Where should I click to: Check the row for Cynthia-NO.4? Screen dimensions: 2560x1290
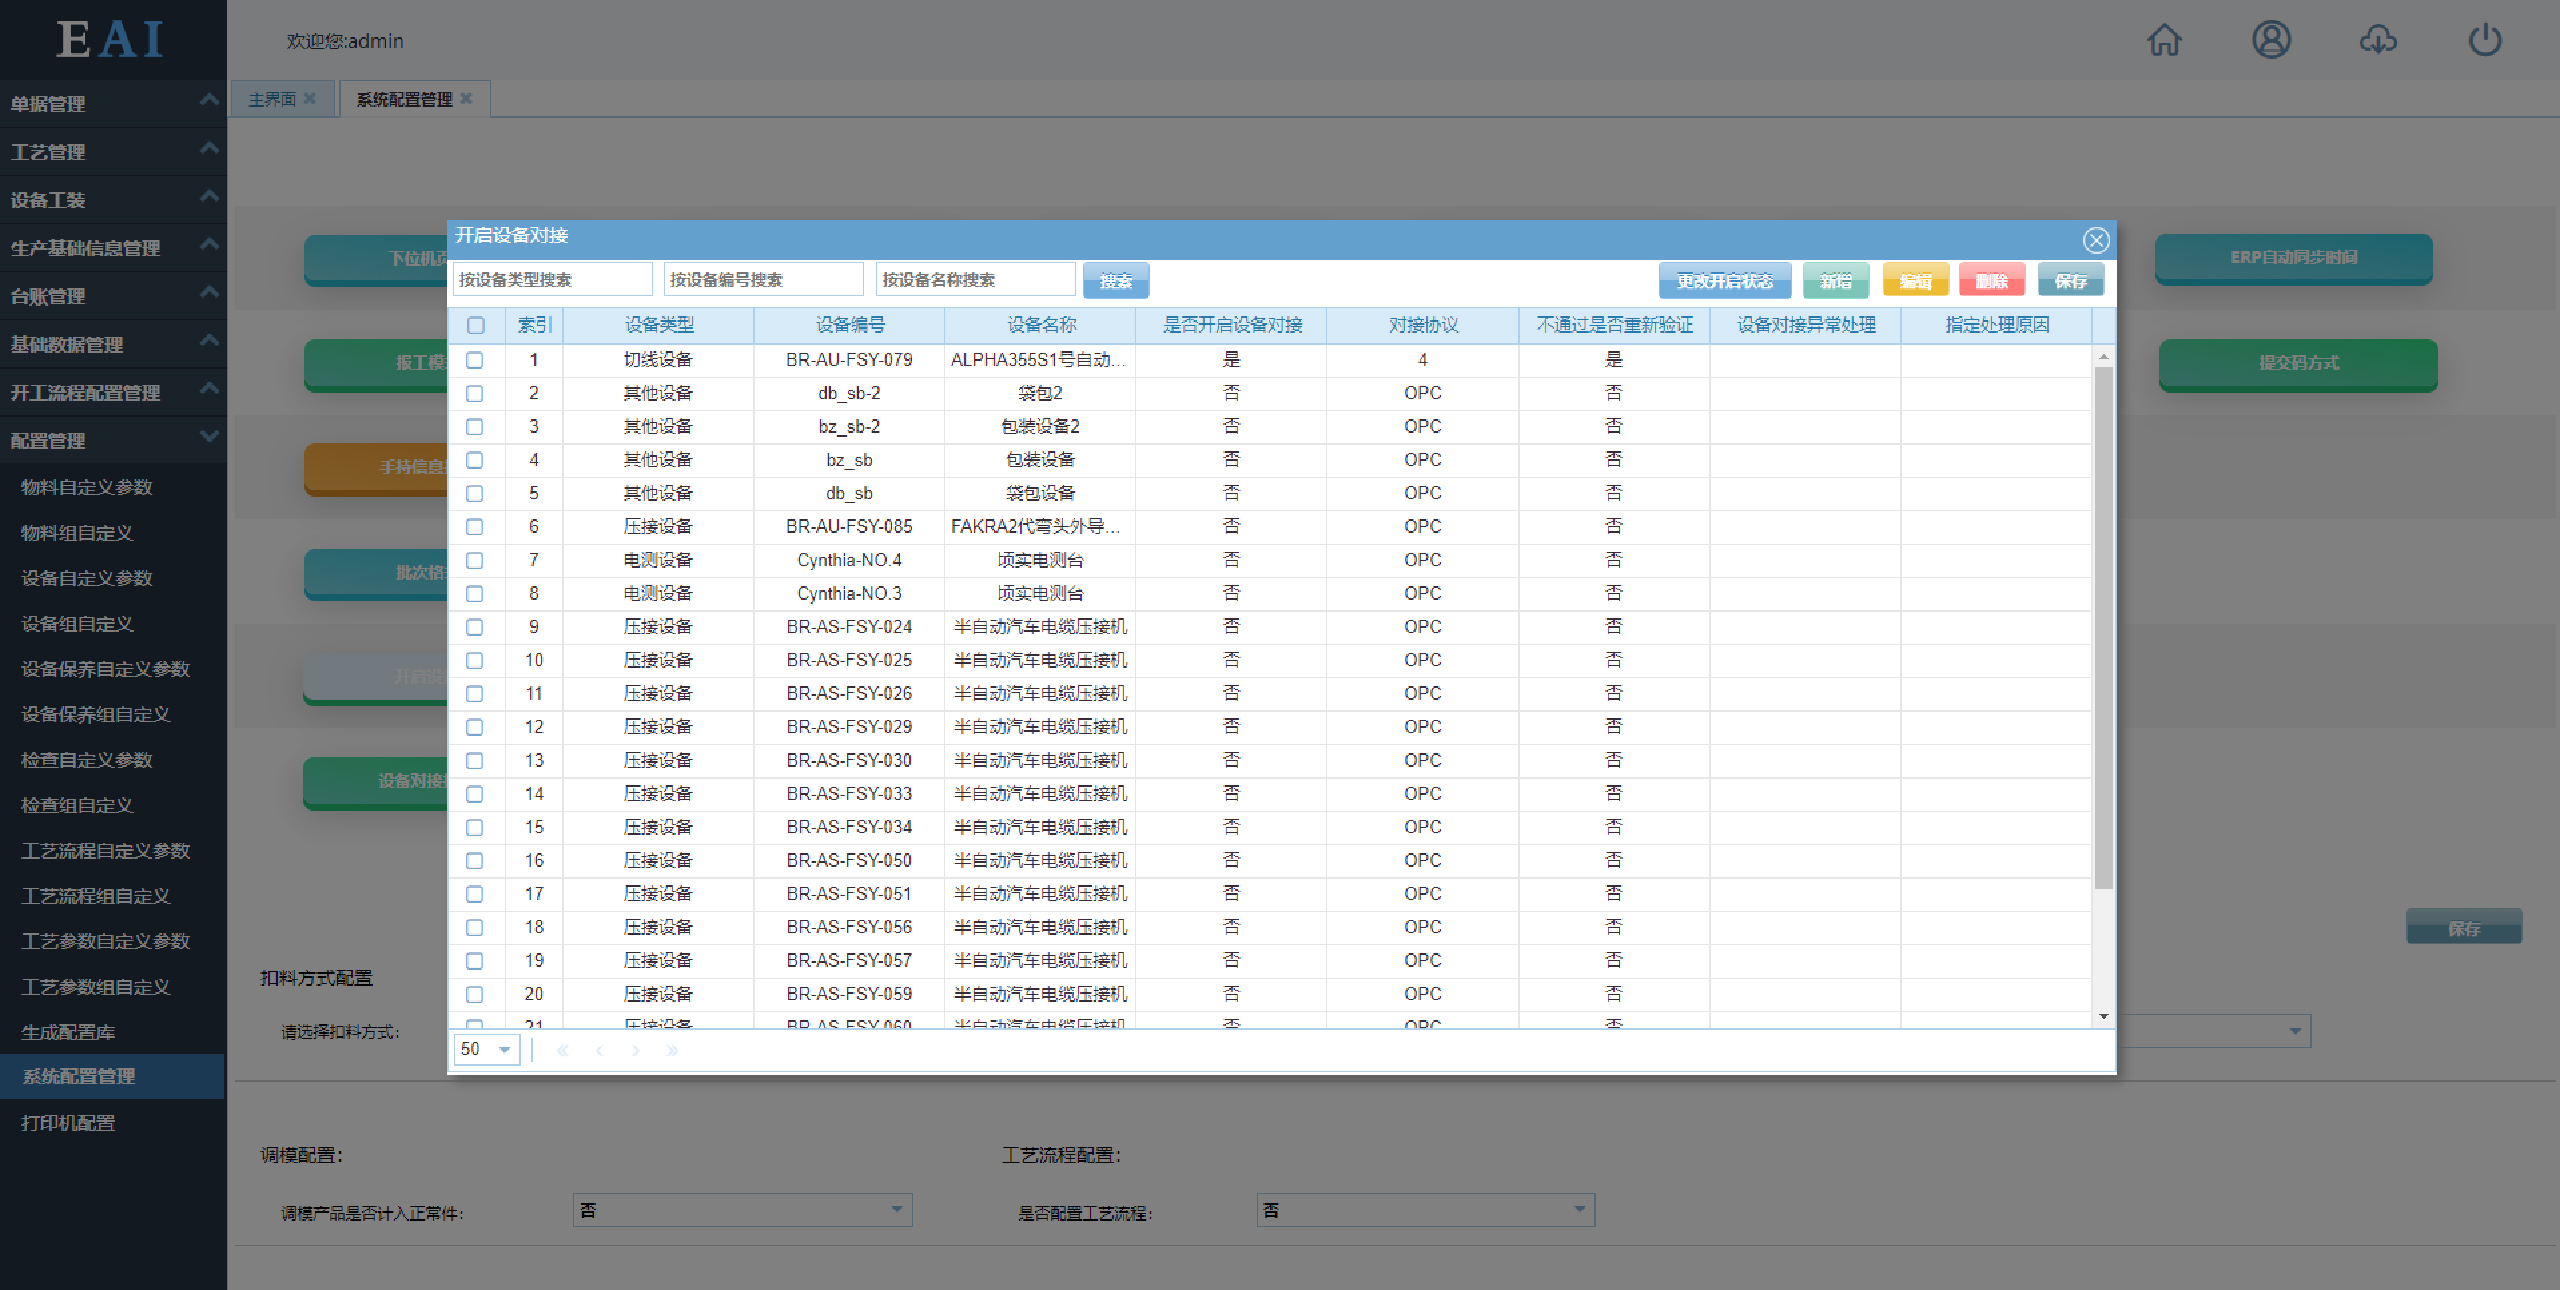475,560
